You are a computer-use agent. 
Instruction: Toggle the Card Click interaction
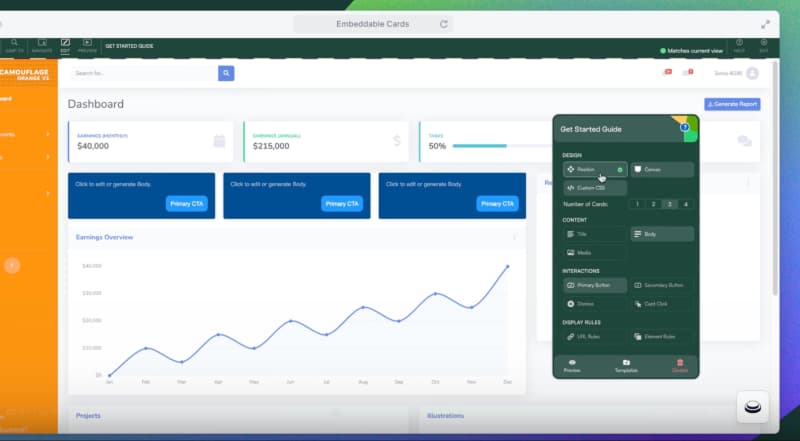(x=662, y=304)
